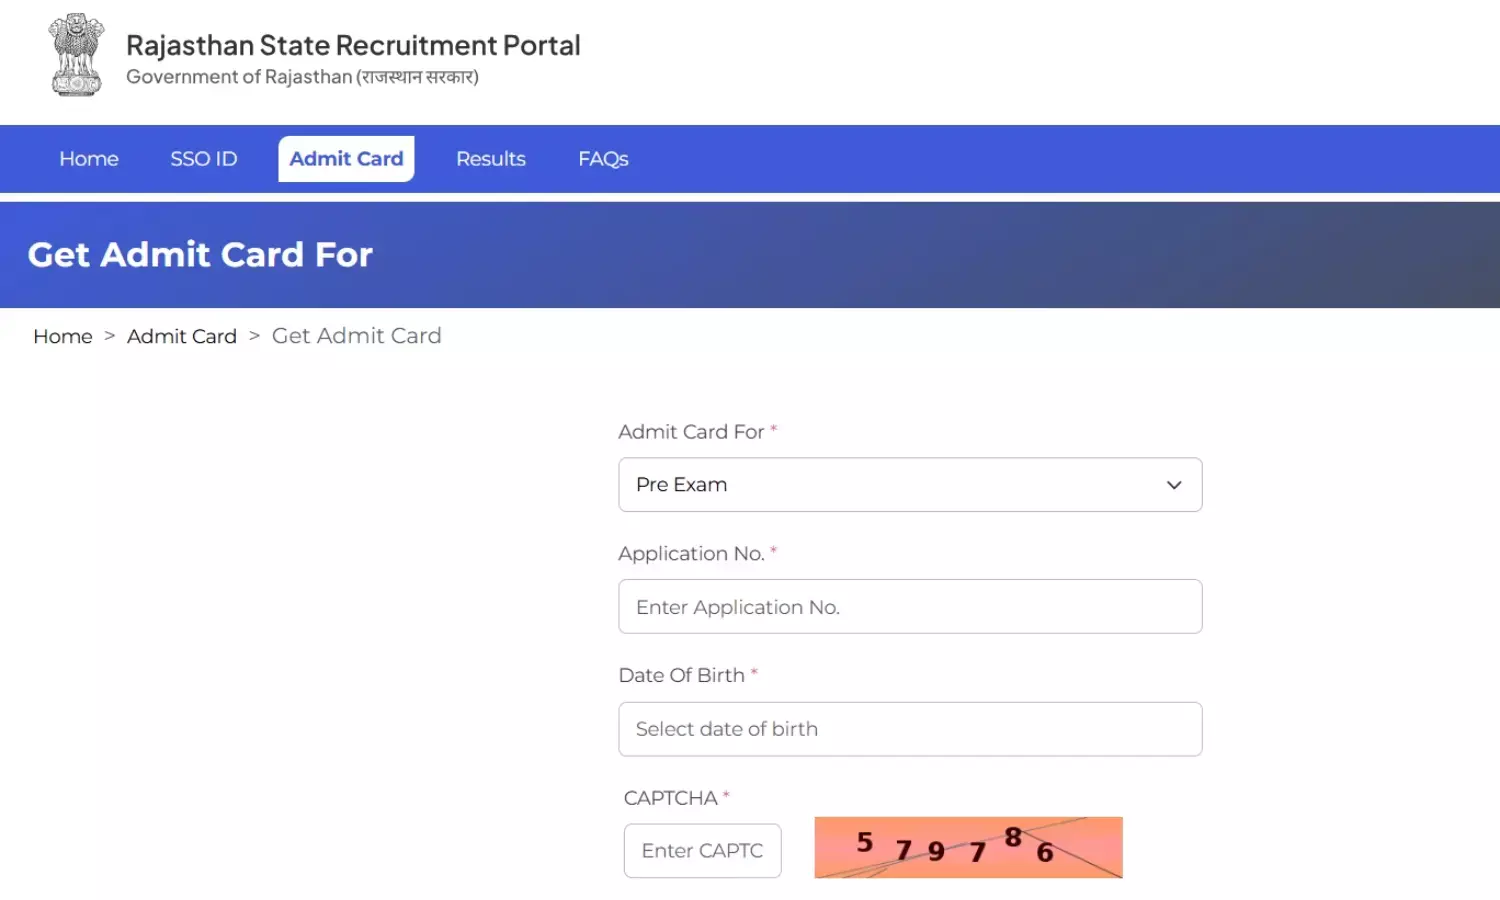The image size is (1500, 900).
Task: Click the Date Of Birth field label
Action: tap(682, 675)
